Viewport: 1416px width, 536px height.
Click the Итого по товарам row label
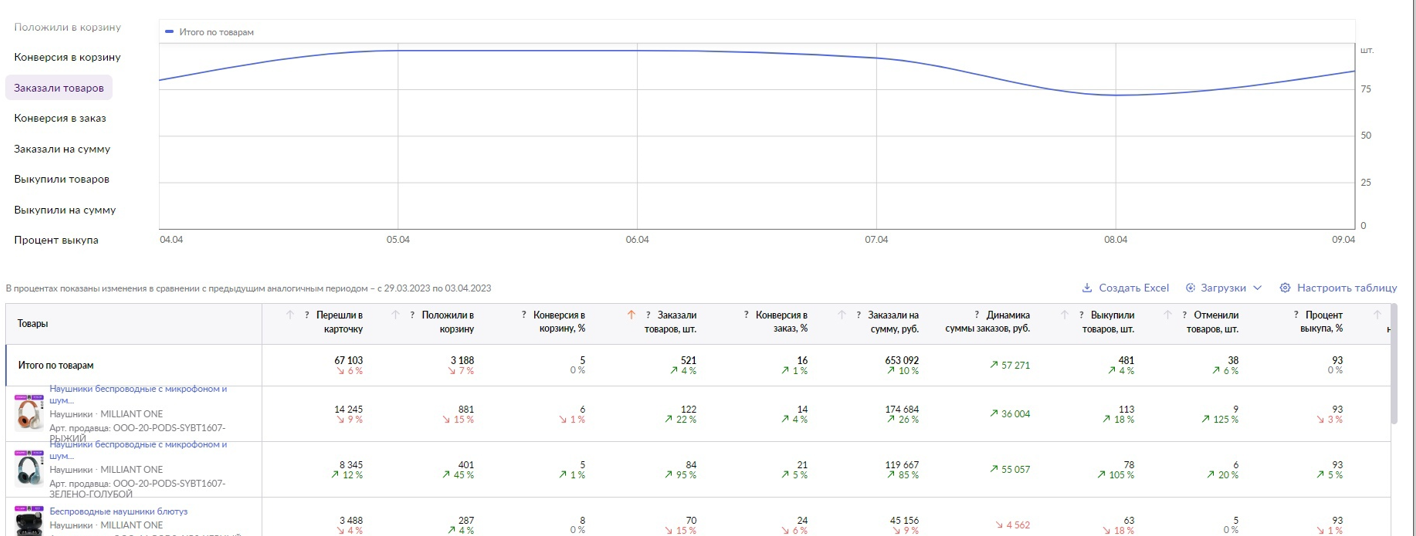(56, 365)
